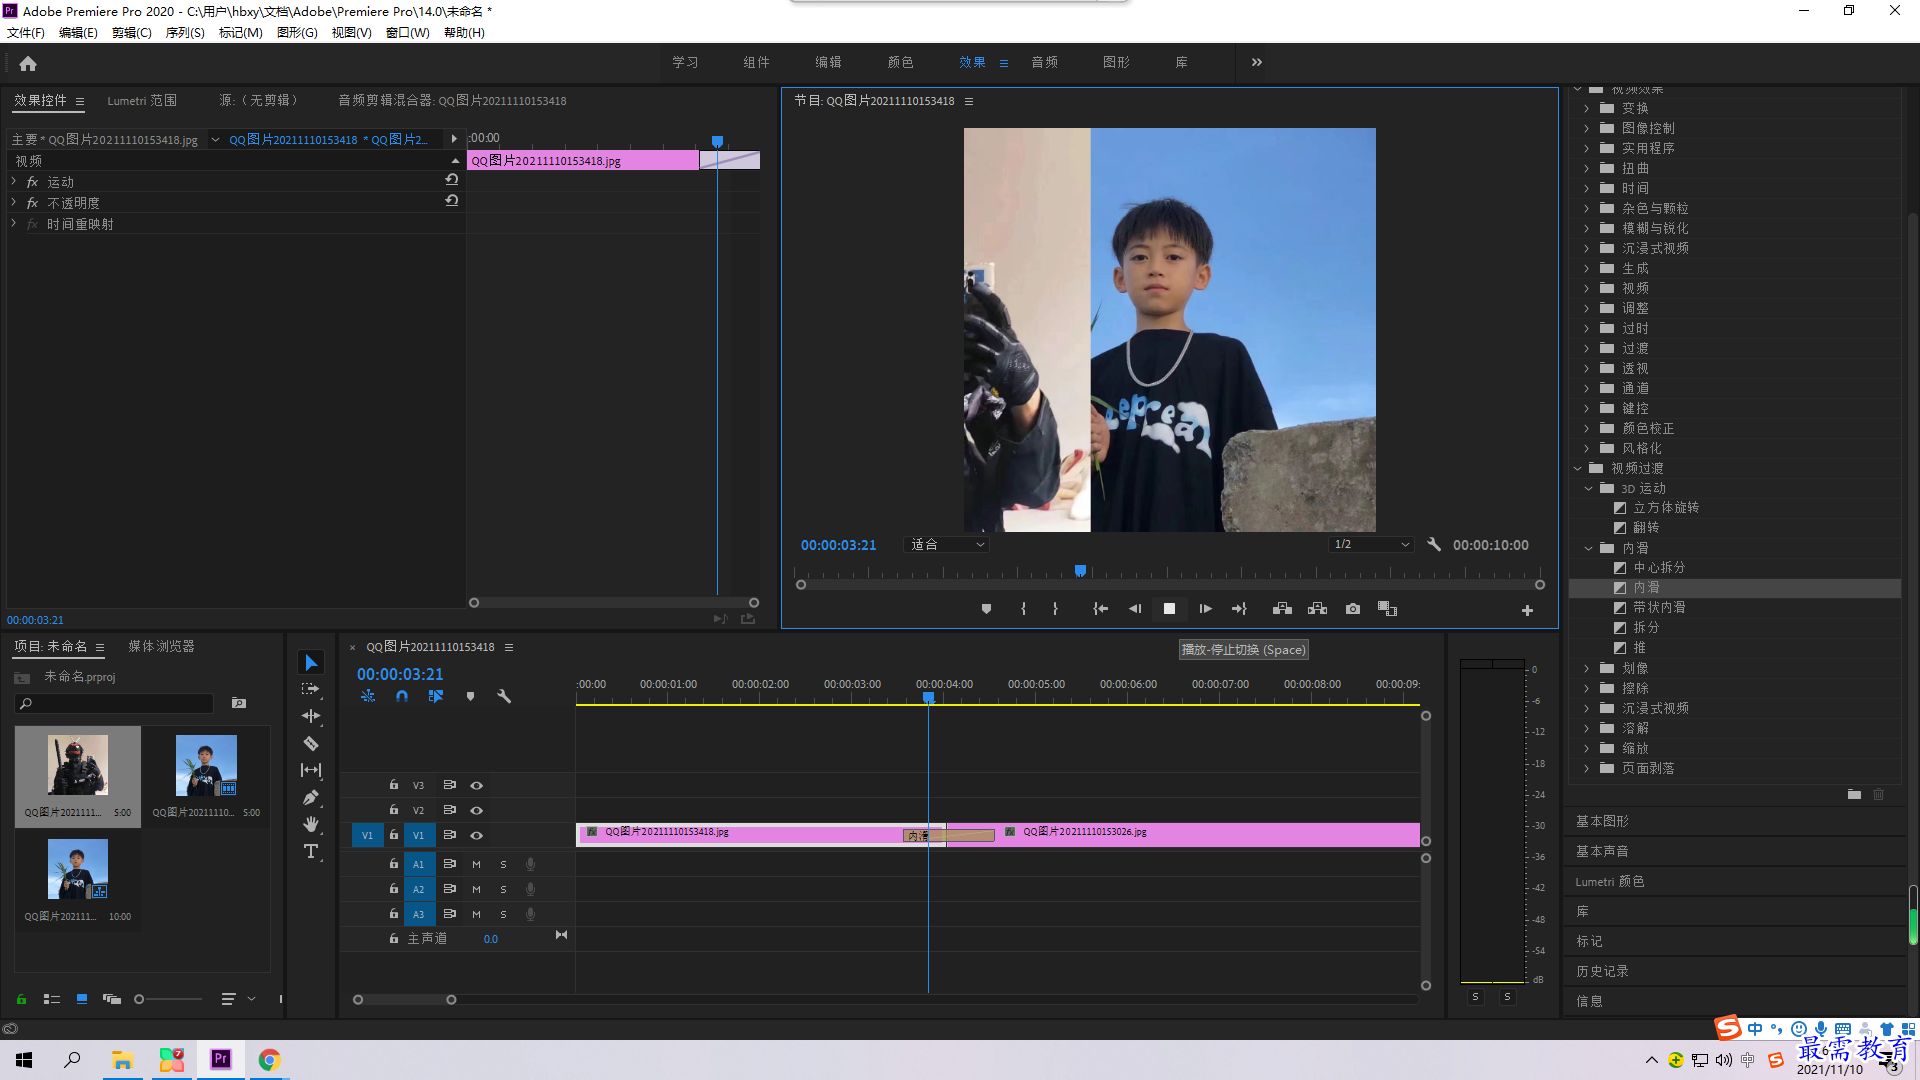
Task: Open Program monitor wrench settings
Action: [1434, 545]
